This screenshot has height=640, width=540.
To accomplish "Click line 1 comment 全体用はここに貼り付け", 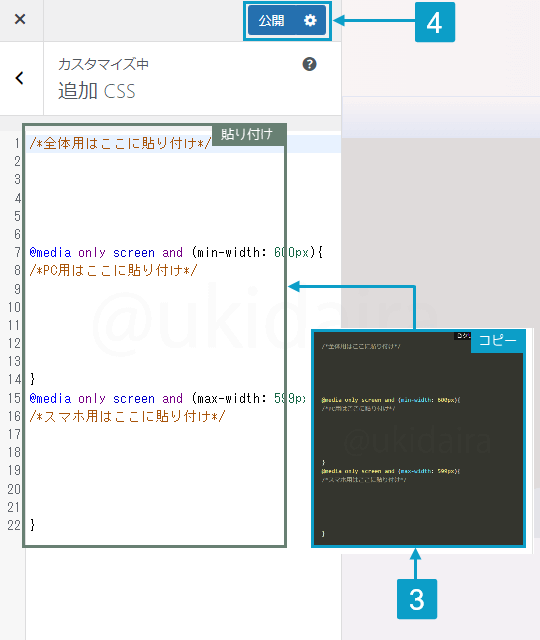I will click(x=121, y=143).
